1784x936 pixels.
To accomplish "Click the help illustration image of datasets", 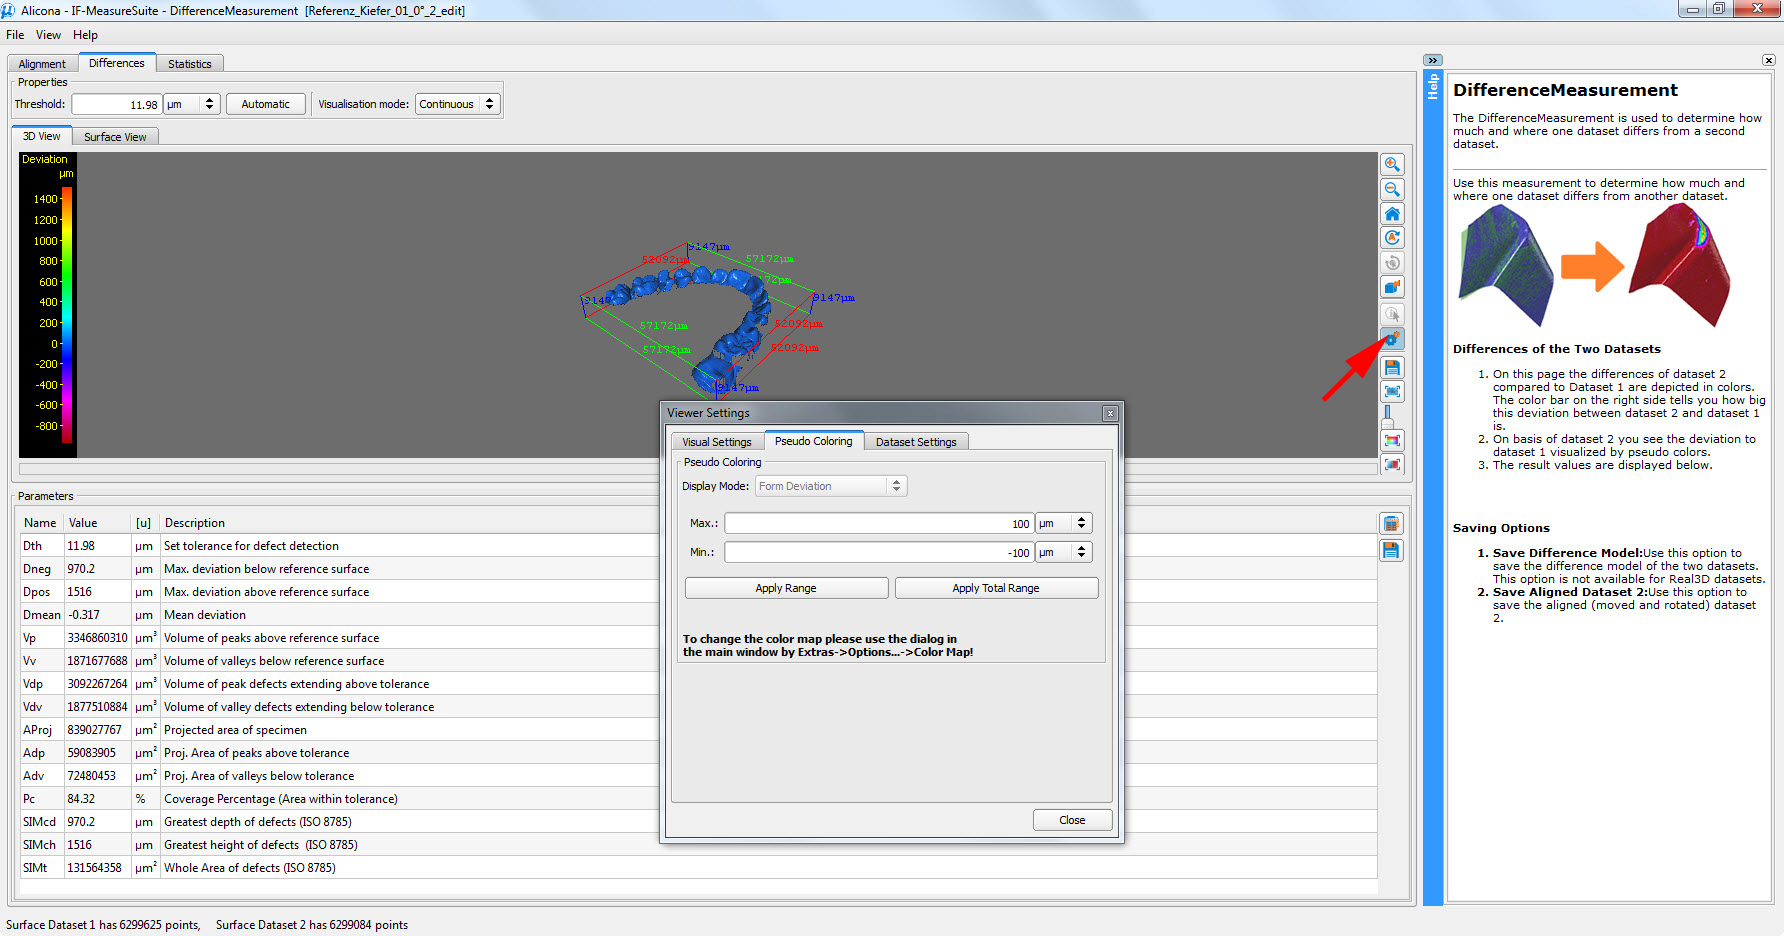I will 1594,267.
